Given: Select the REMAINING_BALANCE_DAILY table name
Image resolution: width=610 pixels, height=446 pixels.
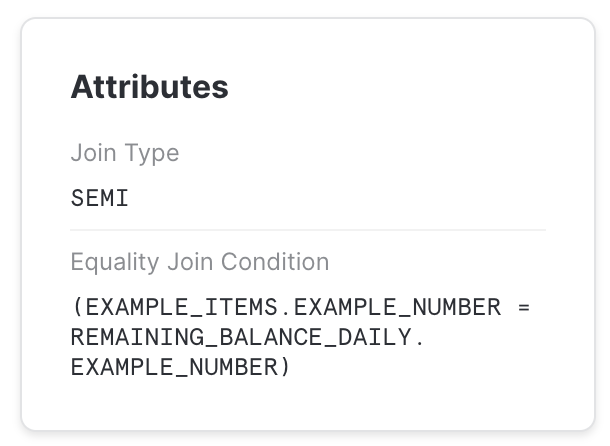Looking at the screenshot, I should [x=240, y=338].
